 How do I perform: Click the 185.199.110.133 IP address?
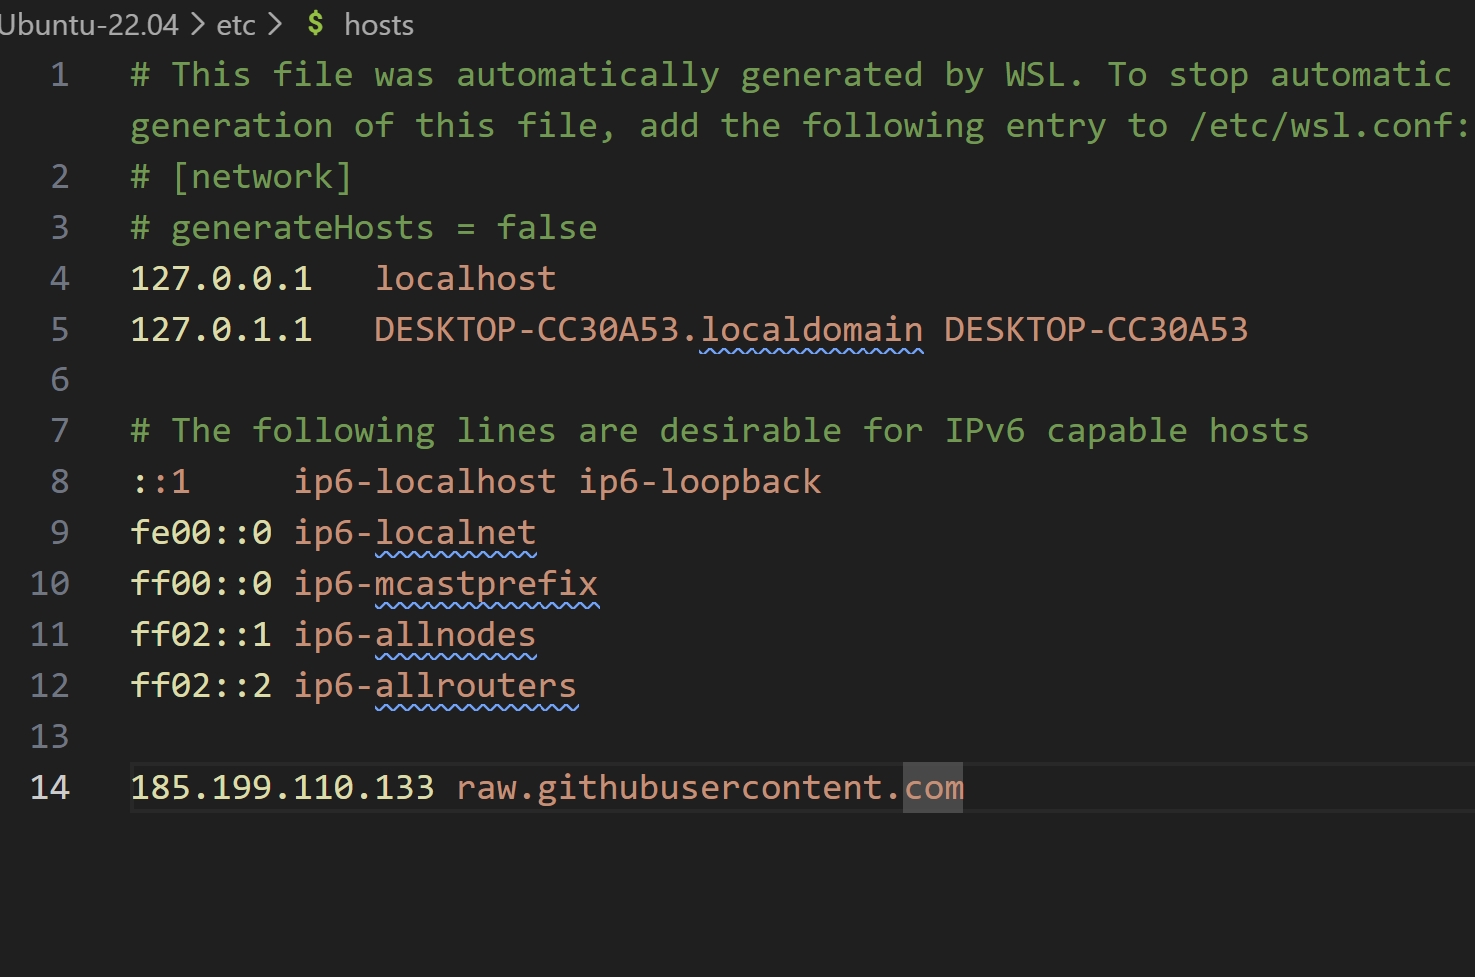click(282, 788)
